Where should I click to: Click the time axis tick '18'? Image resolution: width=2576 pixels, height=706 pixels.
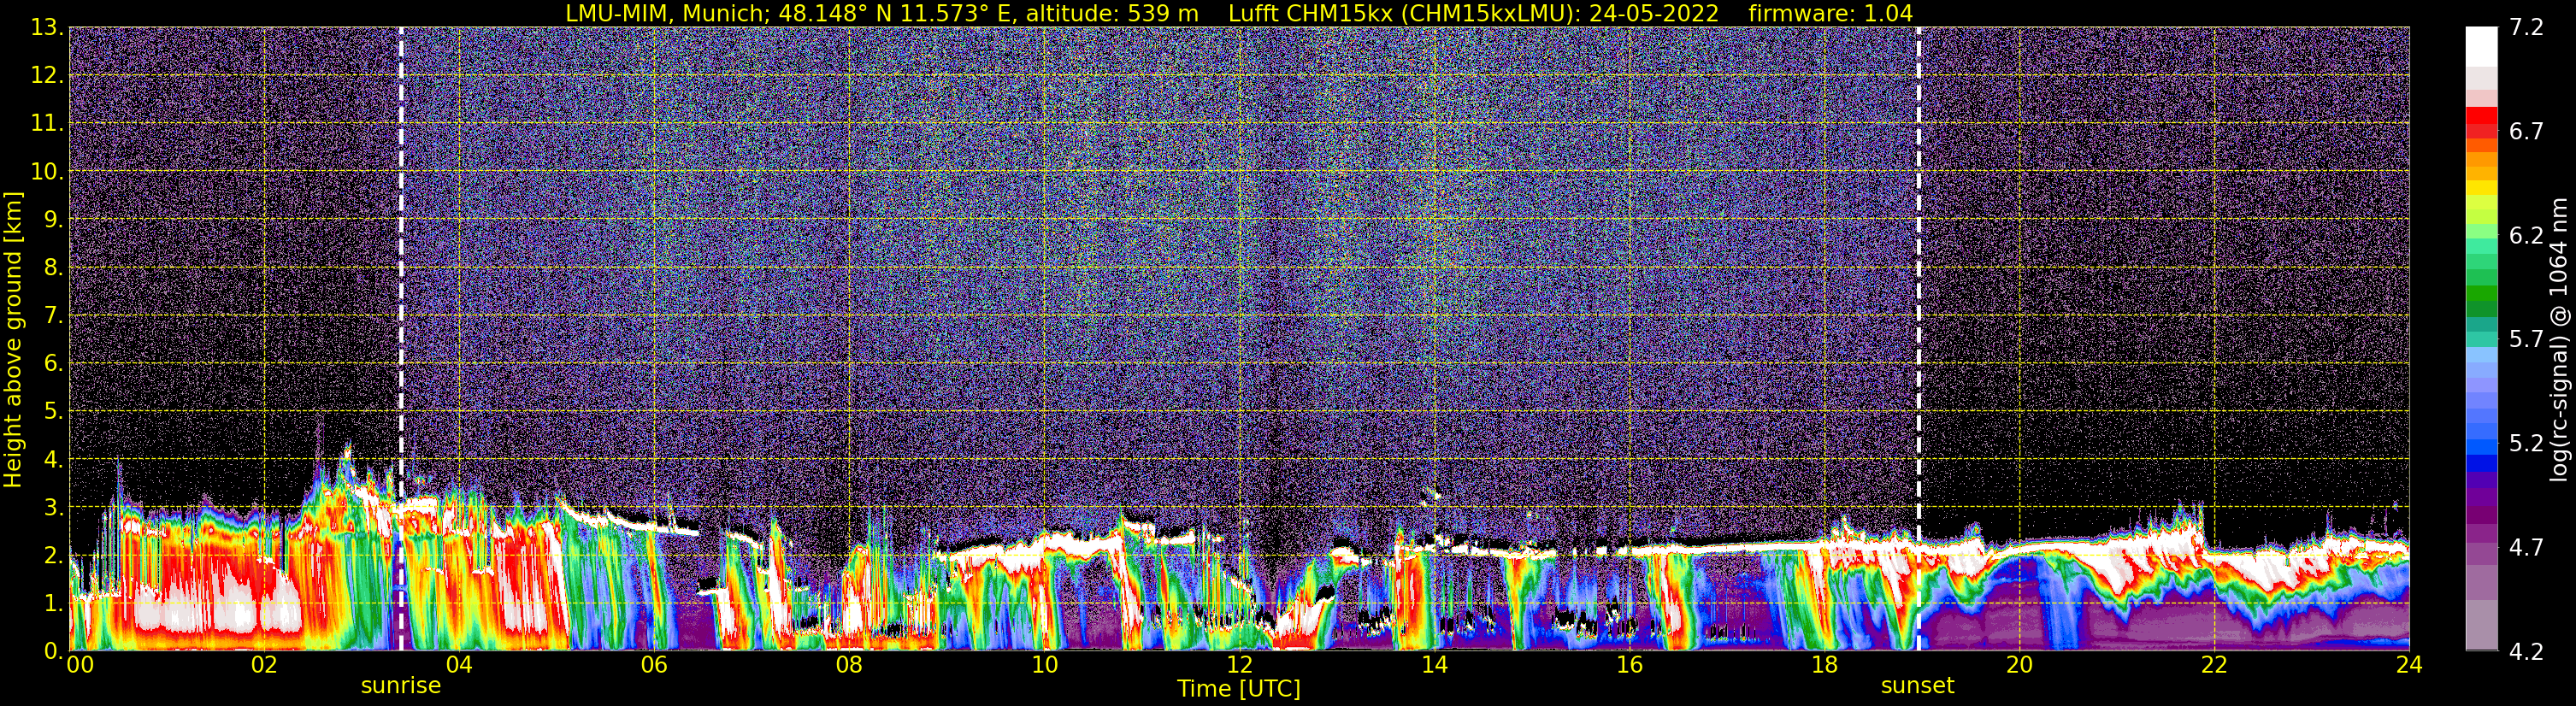coord(1824,665)
